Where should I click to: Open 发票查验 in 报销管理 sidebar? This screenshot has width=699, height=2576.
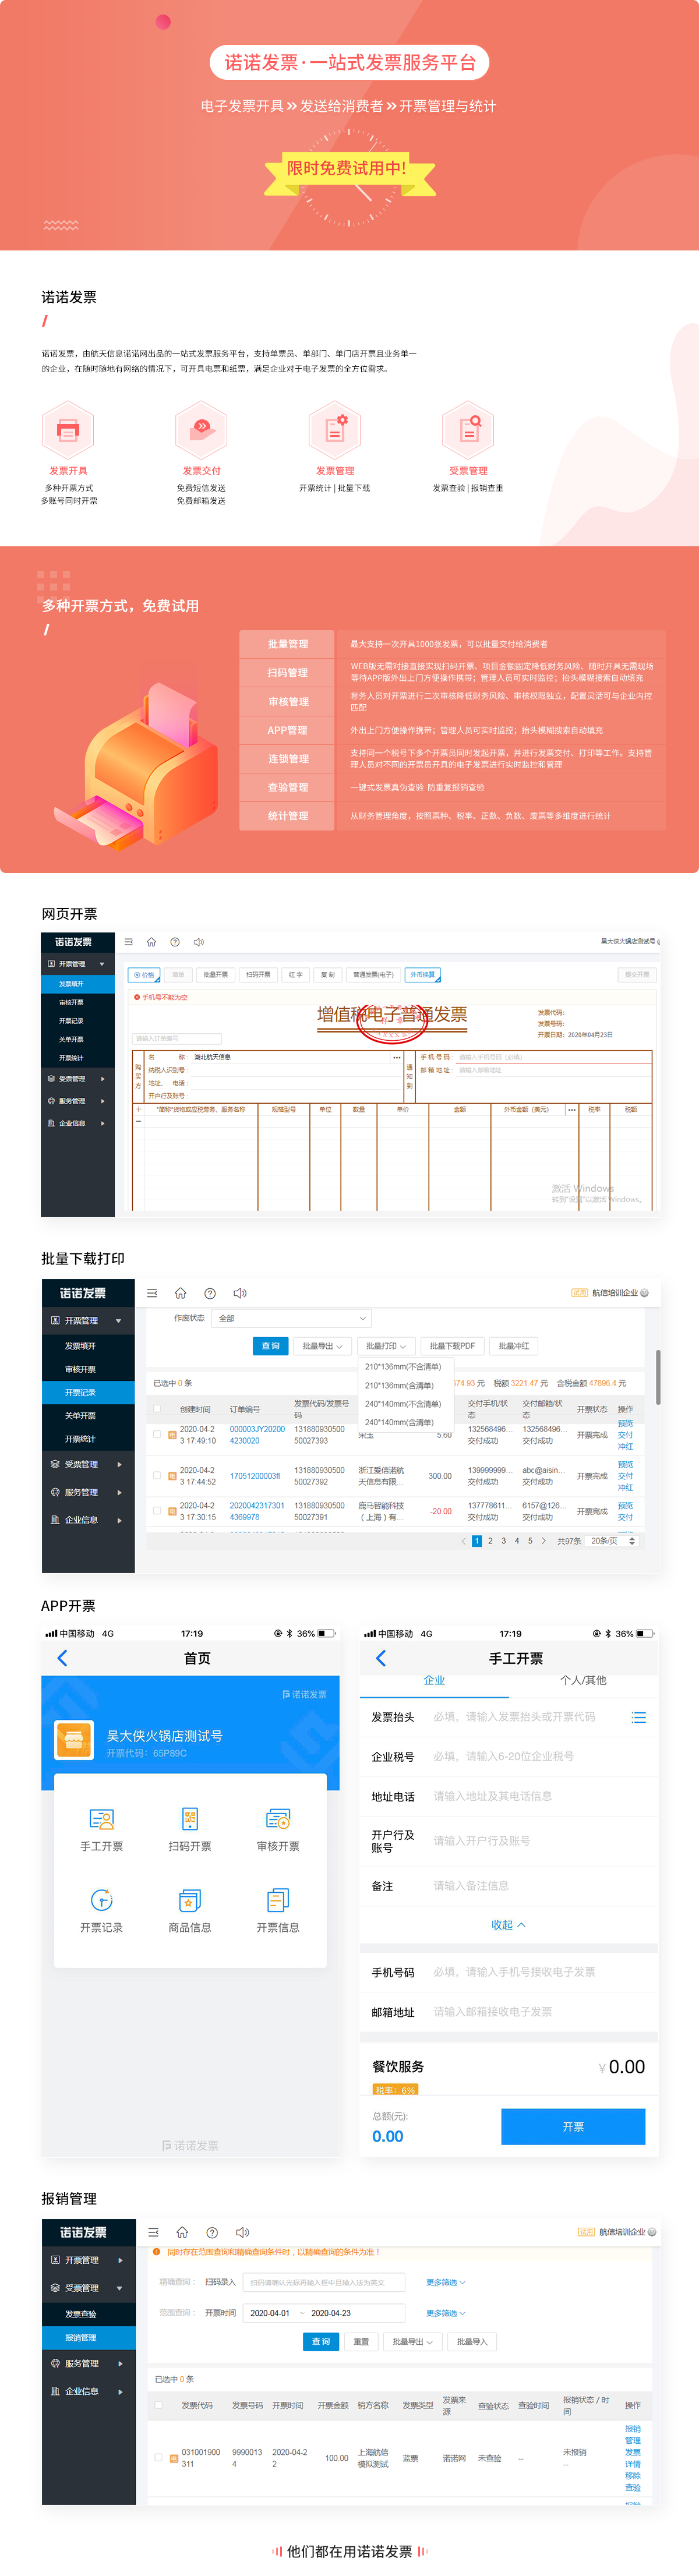point(88,2314)
